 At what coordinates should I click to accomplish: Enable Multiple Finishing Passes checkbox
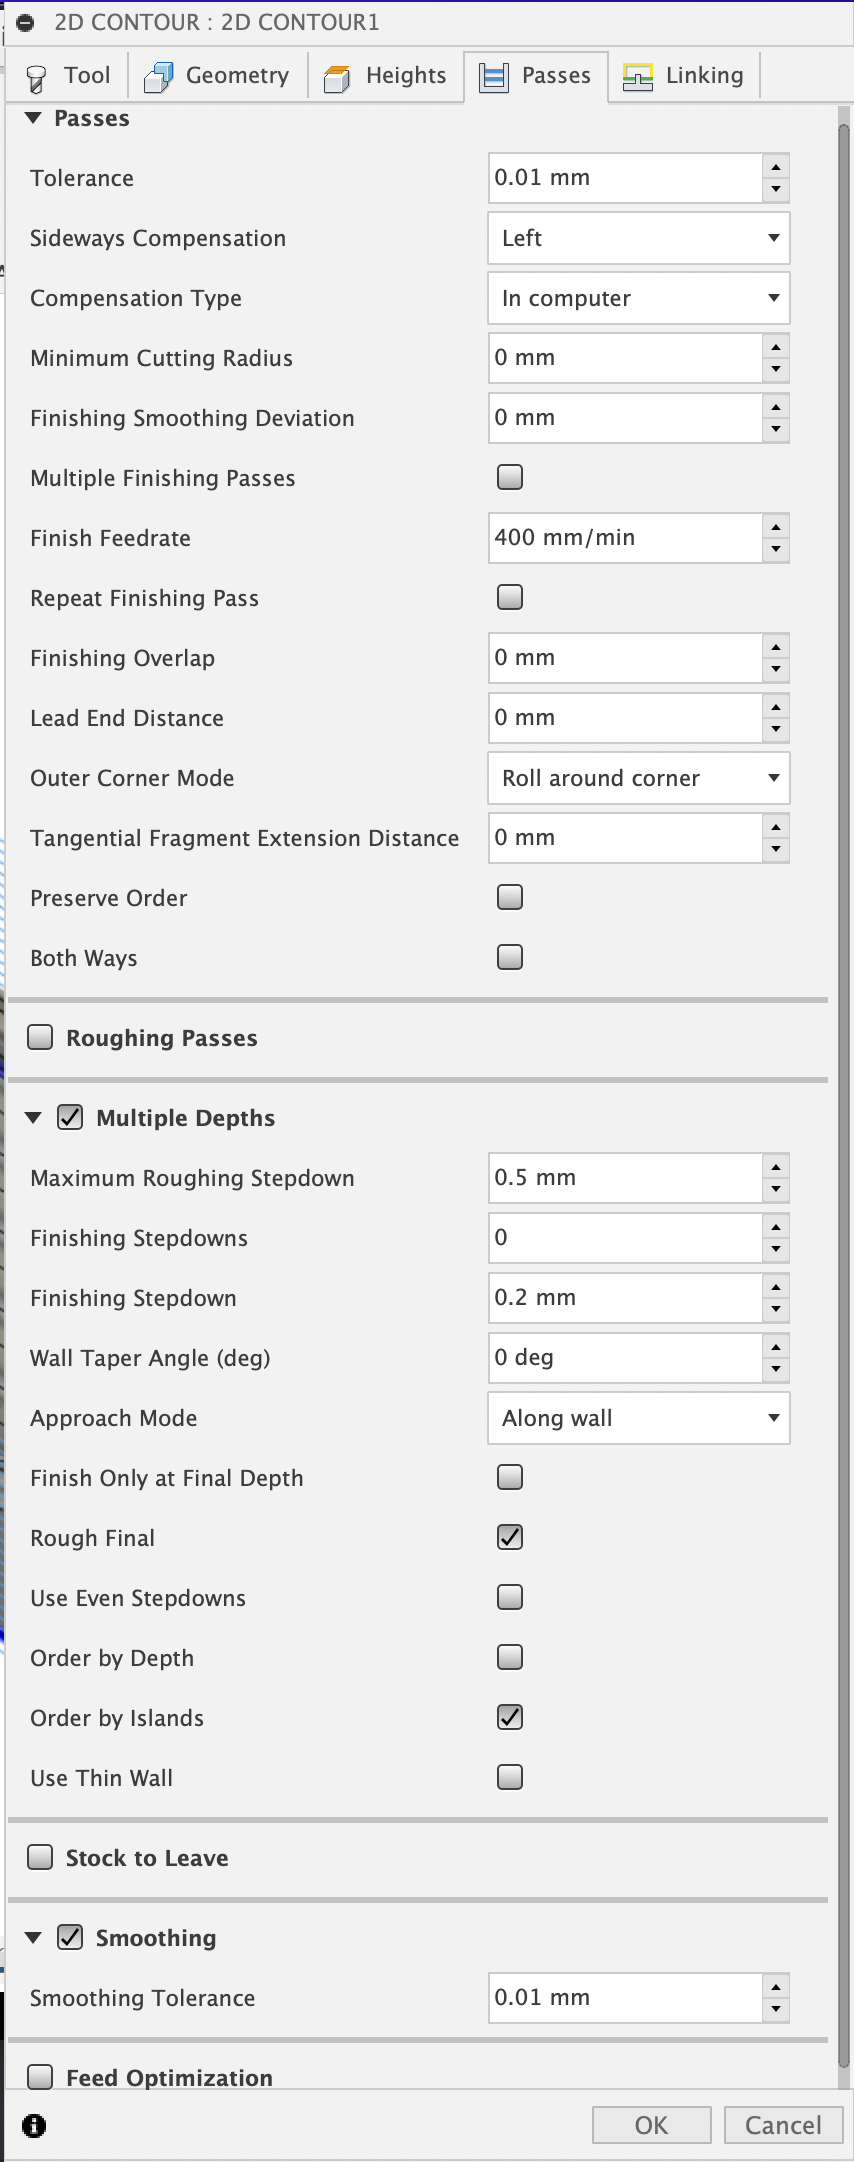[x=510, y=477]
